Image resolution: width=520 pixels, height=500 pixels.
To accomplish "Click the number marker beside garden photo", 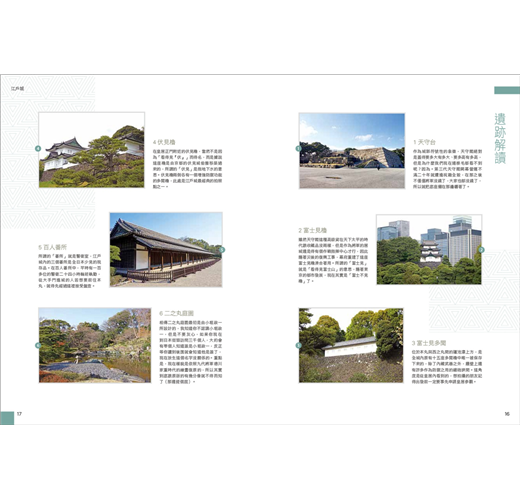I will 38,346.
